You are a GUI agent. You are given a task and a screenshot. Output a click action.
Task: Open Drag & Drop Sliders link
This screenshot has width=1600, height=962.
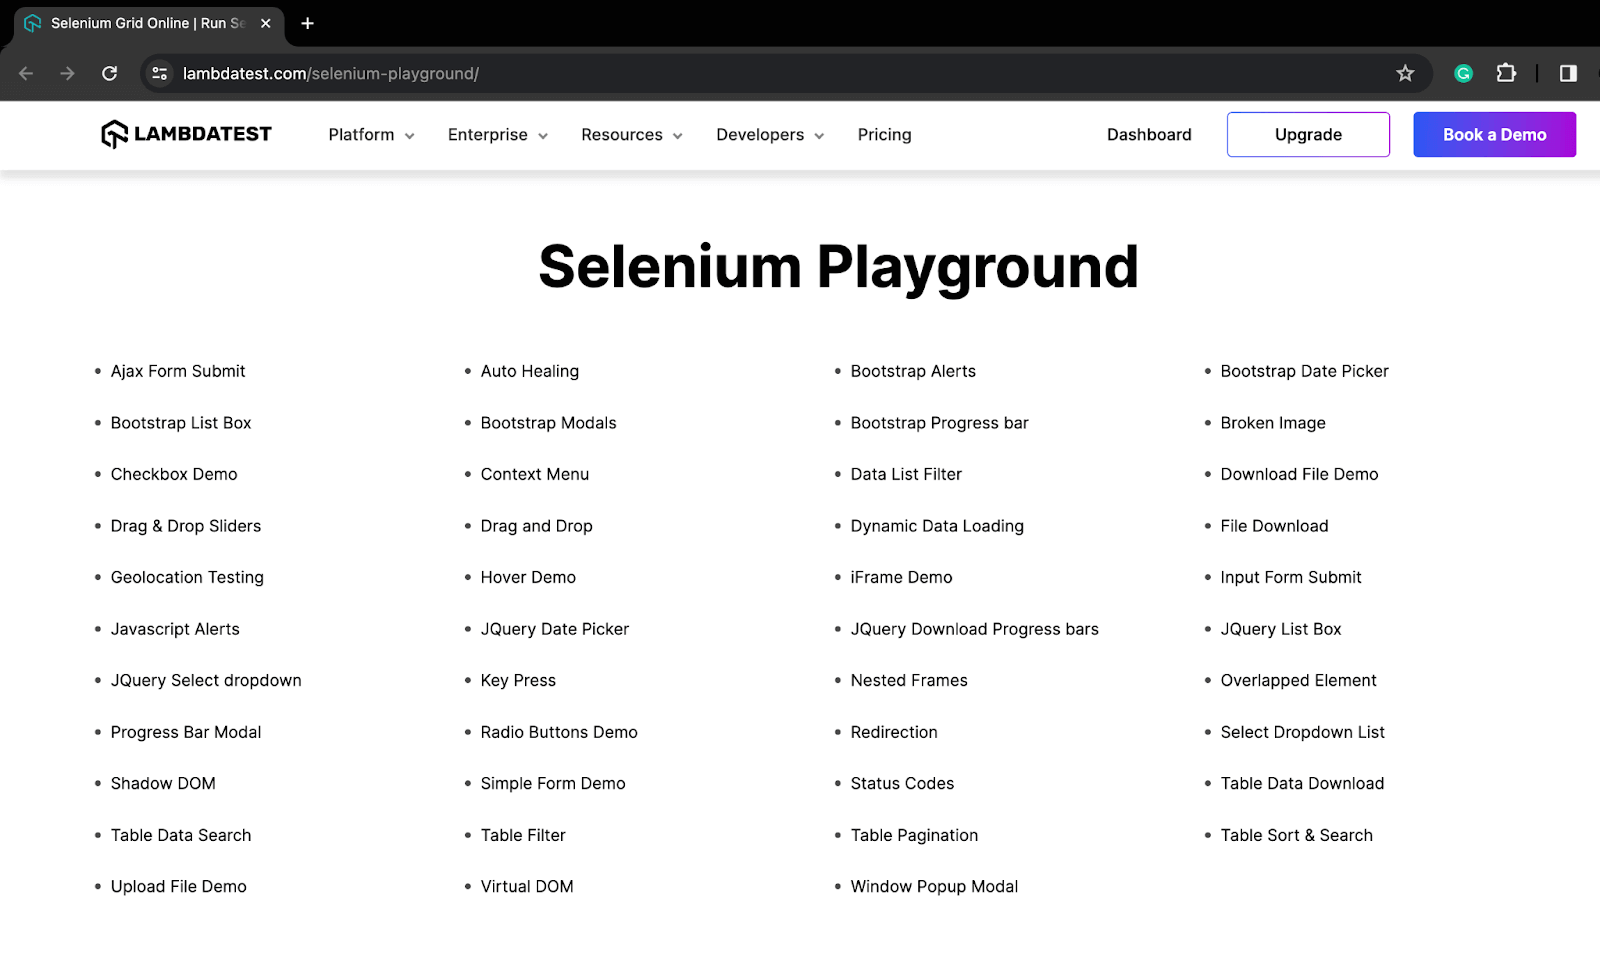[186, 526]
